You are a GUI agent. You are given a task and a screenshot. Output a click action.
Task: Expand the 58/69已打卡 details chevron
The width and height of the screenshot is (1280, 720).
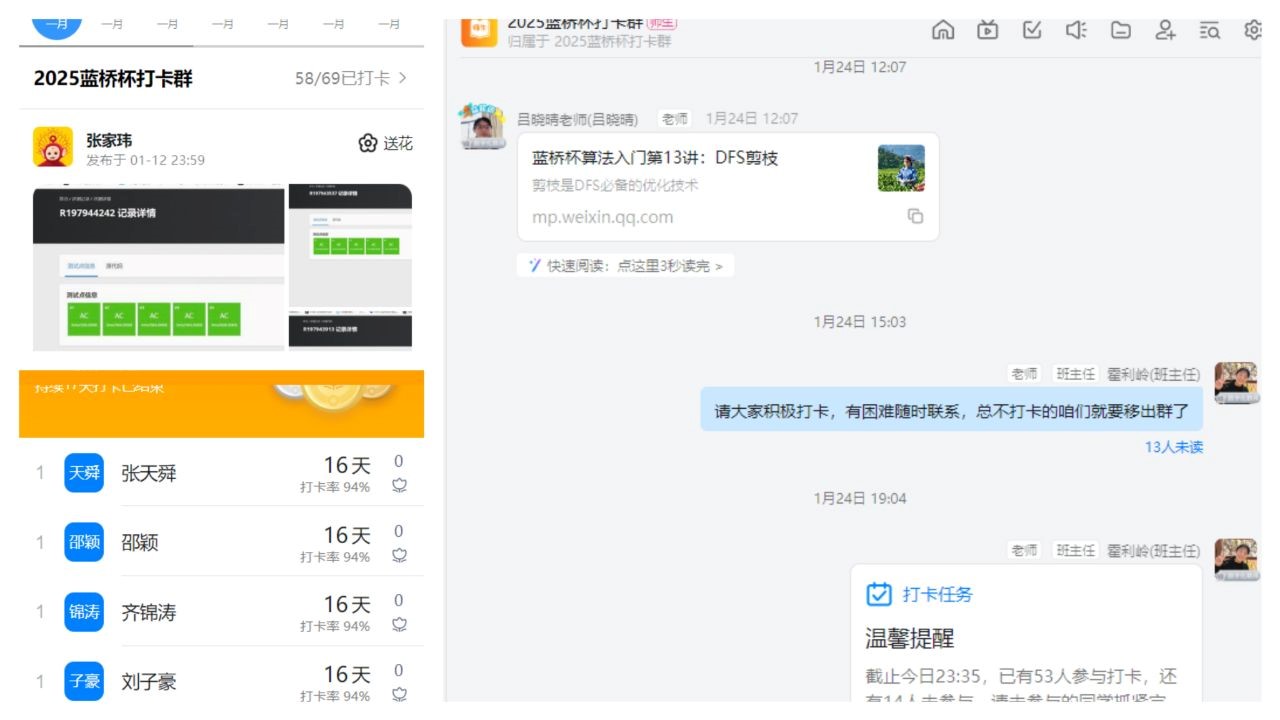pyautogui.click(x=403, y=78)
